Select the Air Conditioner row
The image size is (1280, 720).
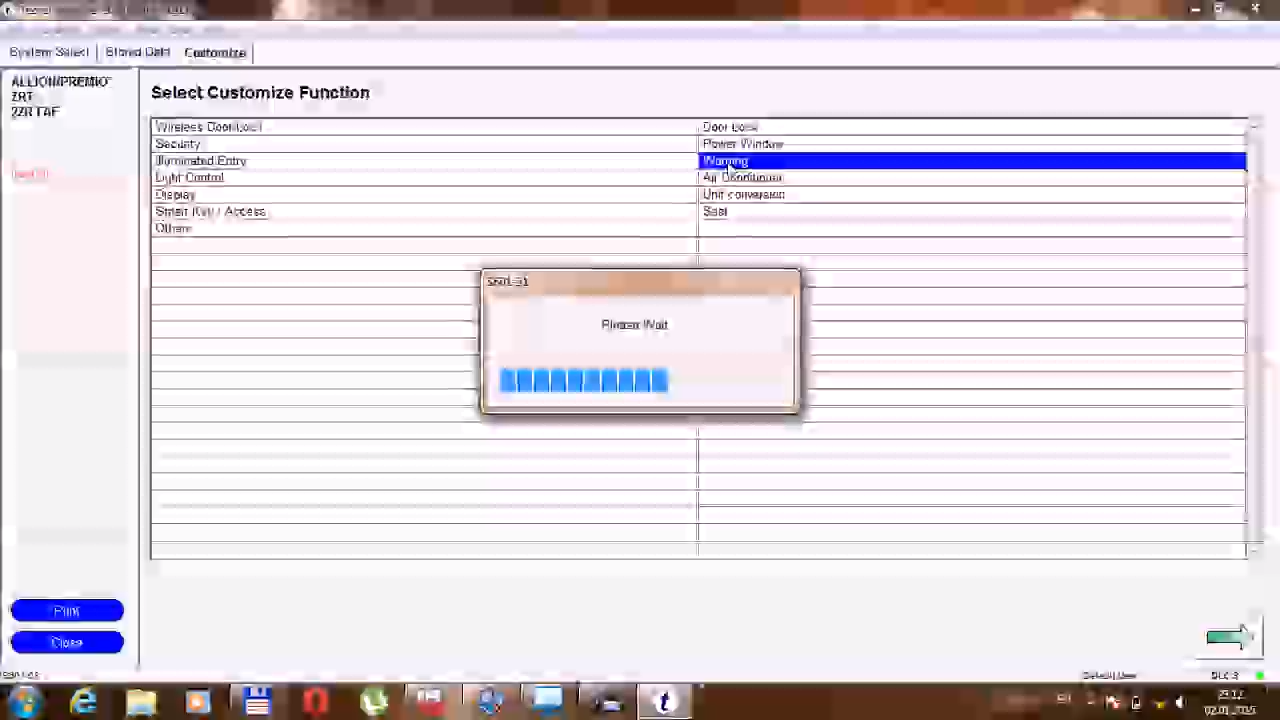tap(972, 178)
